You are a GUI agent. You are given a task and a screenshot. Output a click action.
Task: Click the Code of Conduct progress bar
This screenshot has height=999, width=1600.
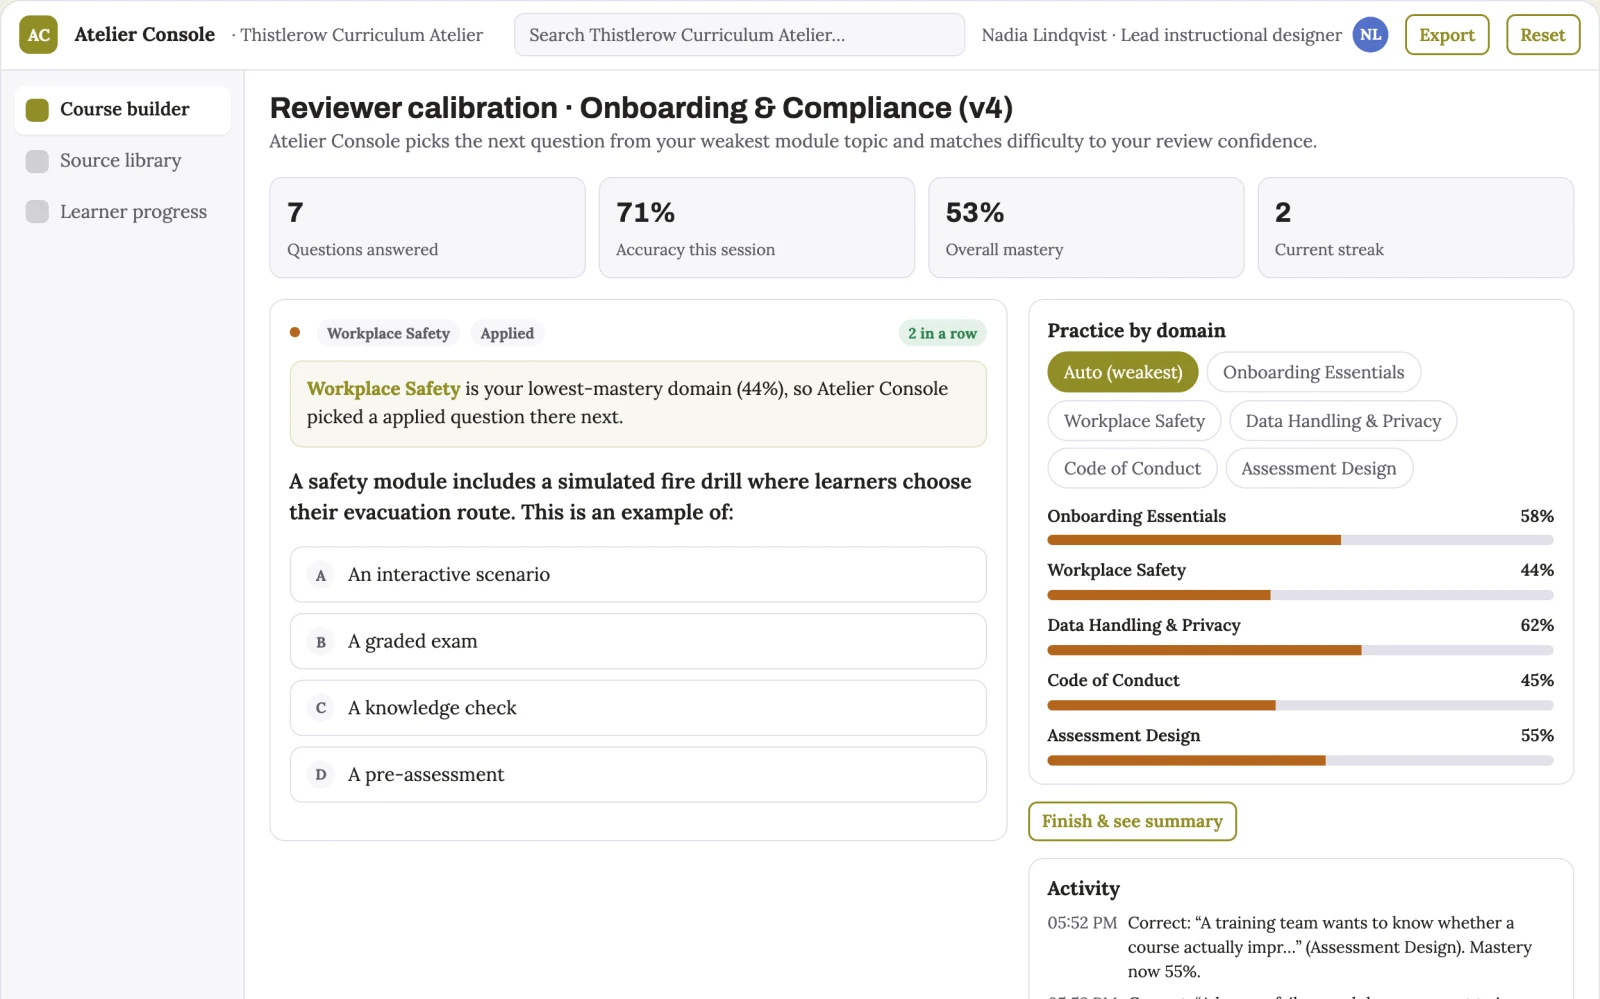pos(1300,705)
